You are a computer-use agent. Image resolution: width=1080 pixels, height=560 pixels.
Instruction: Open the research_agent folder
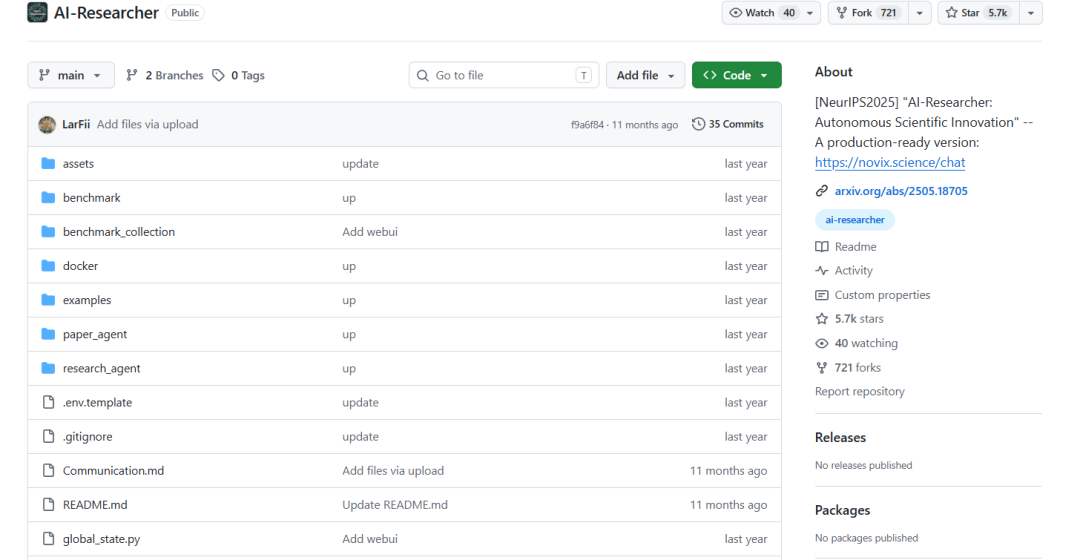point(101,369)
